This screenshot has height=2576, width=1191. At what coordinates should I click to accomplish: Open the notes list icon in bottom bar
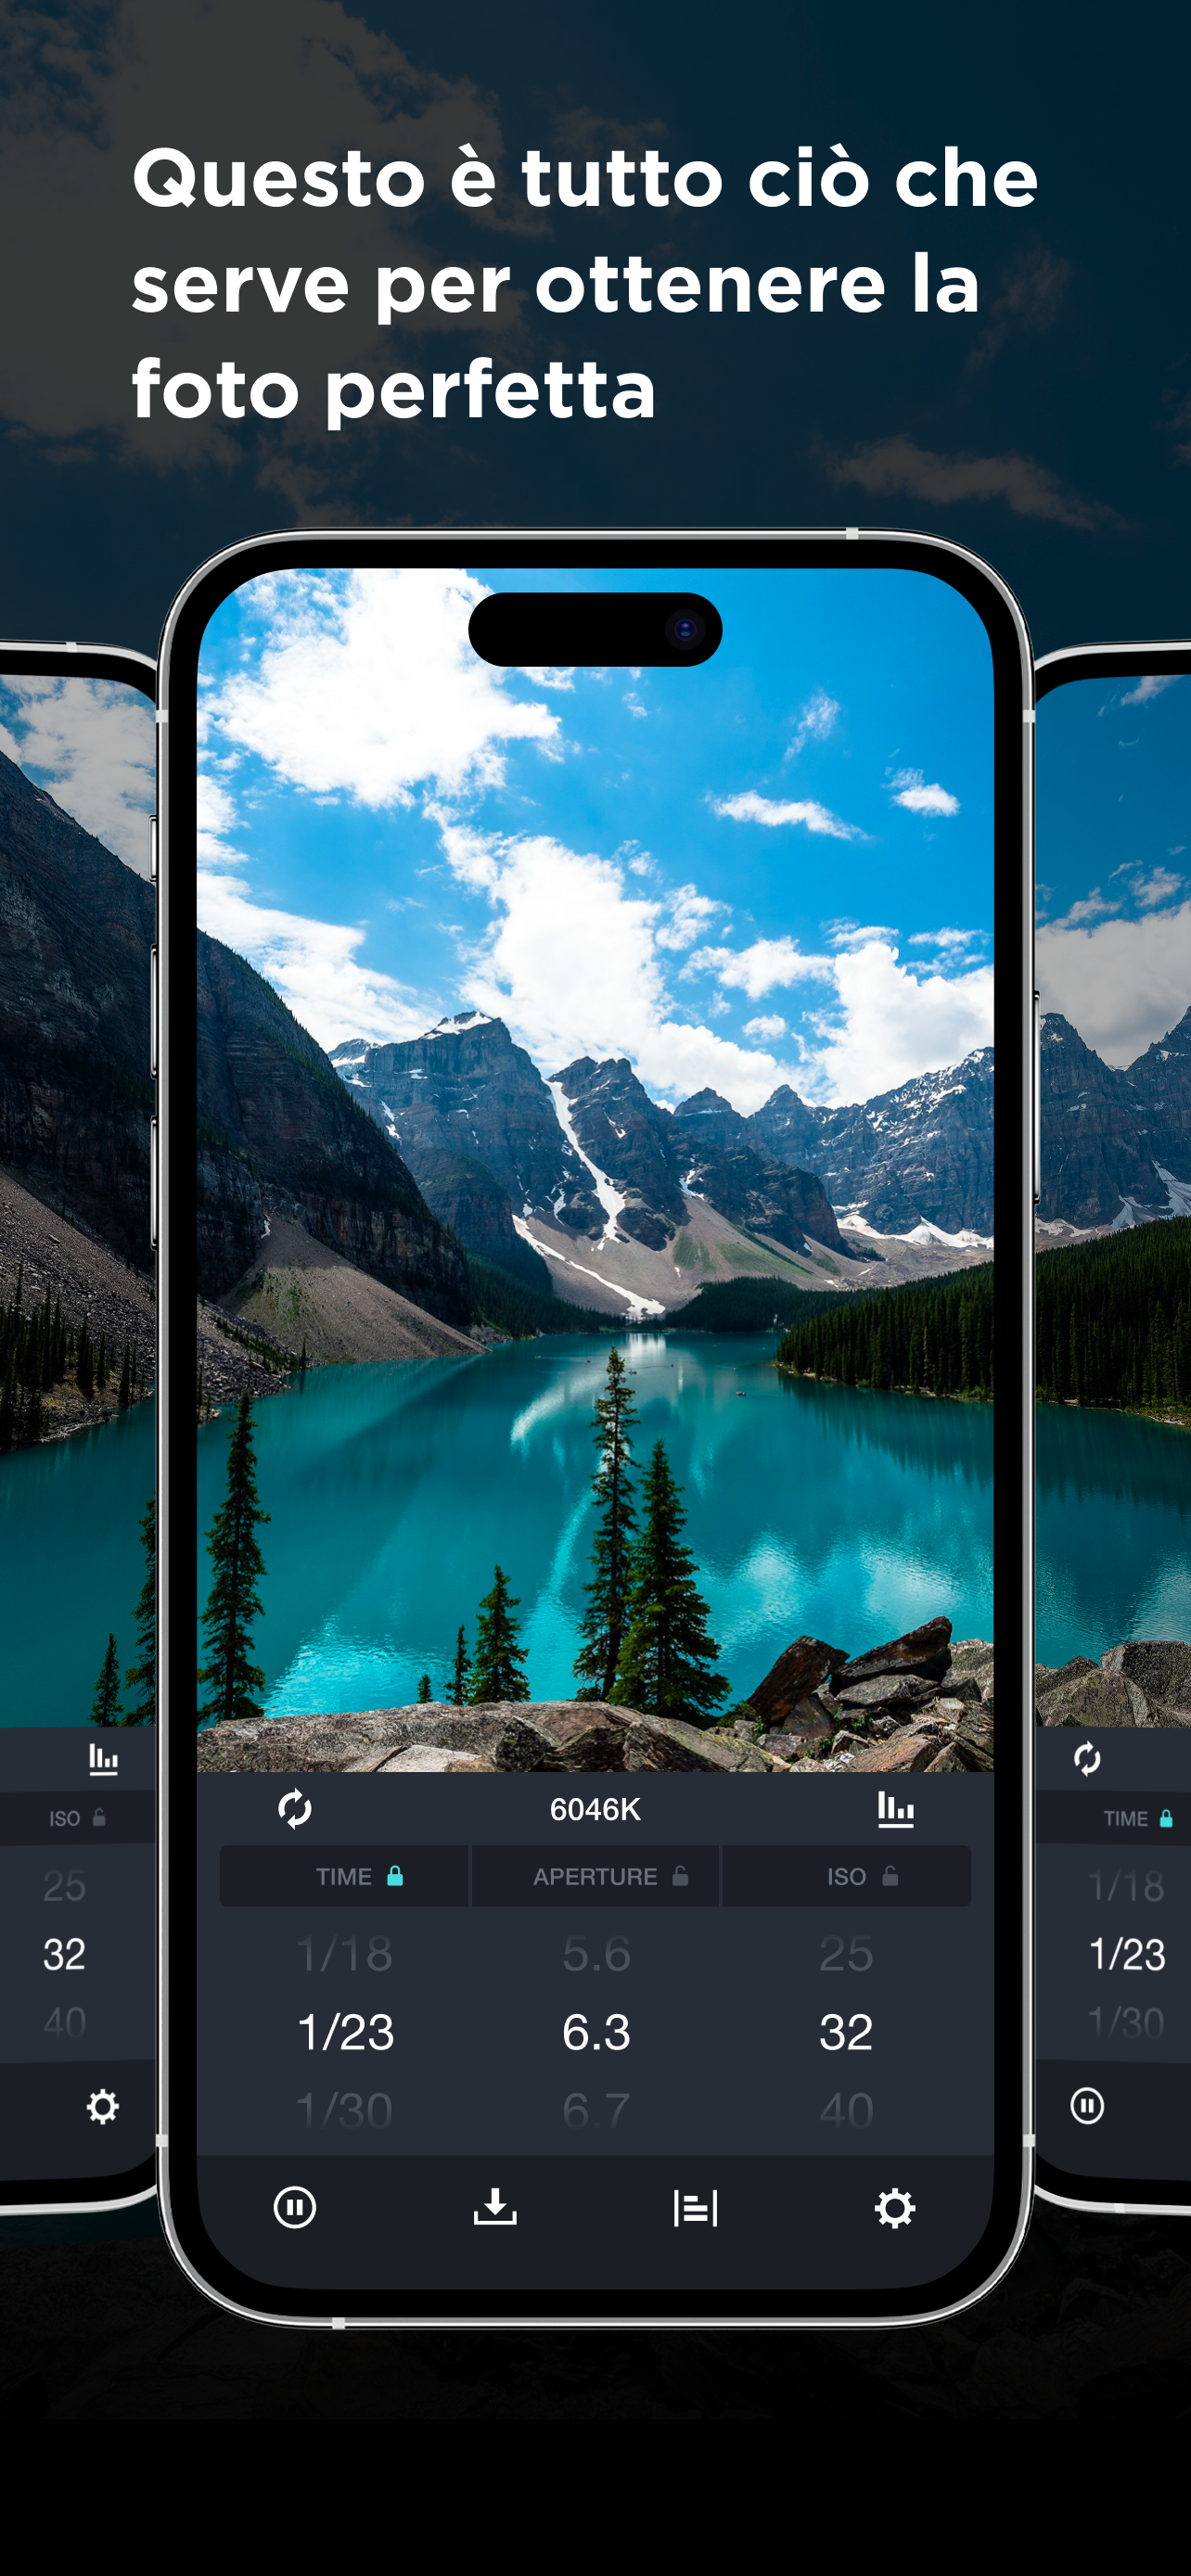(x=695, y=2208)
